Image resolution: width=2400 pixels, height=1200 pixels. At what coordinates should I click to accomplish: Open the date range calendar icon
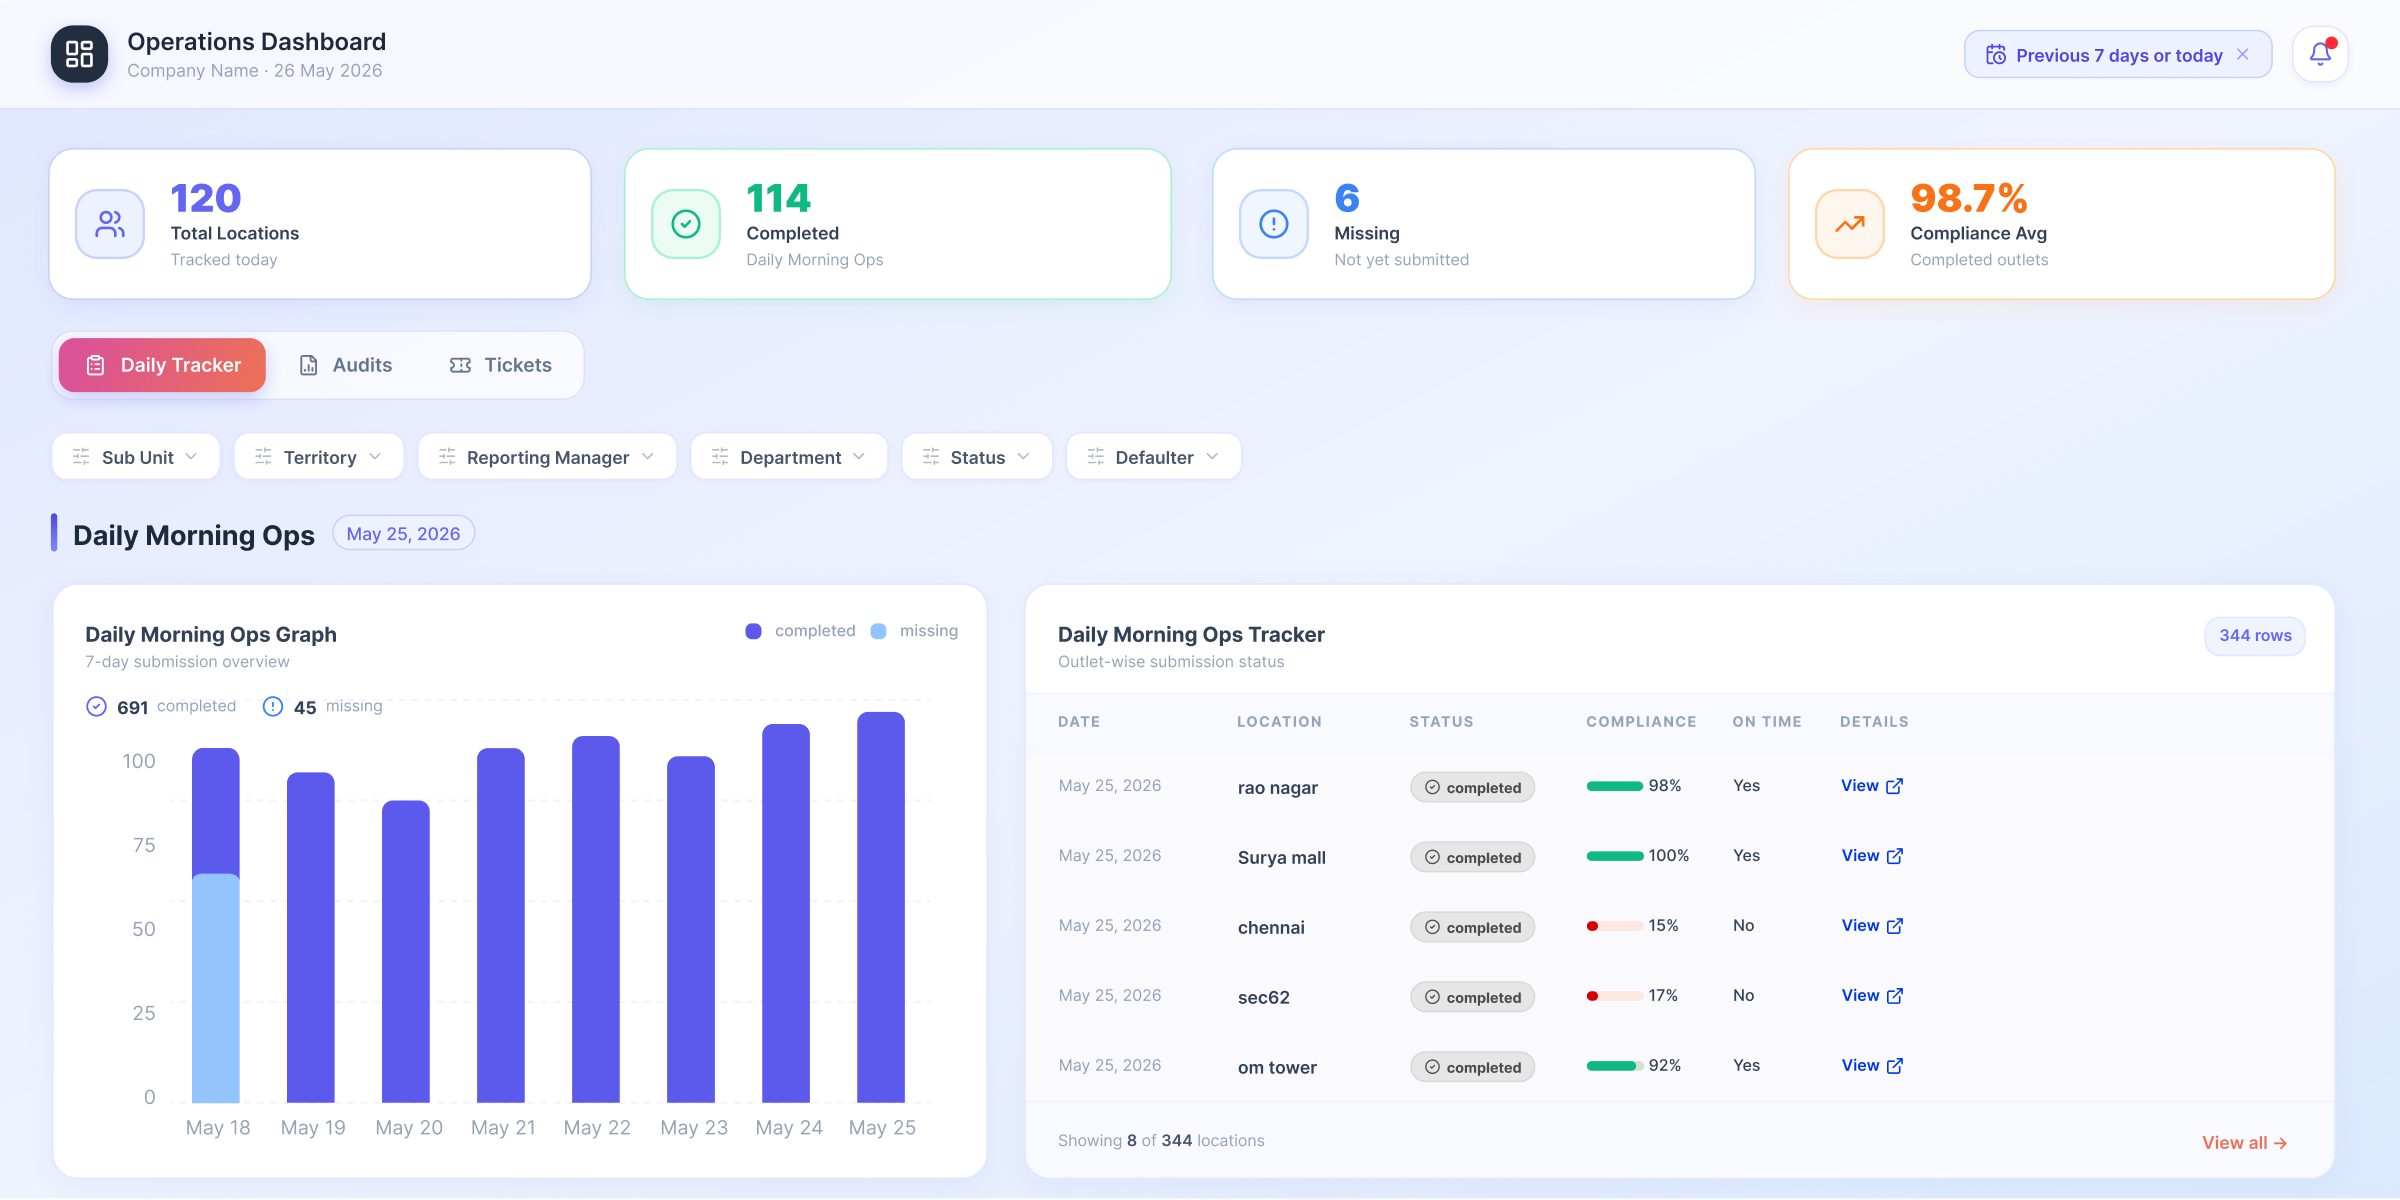tap(1996, 55)
